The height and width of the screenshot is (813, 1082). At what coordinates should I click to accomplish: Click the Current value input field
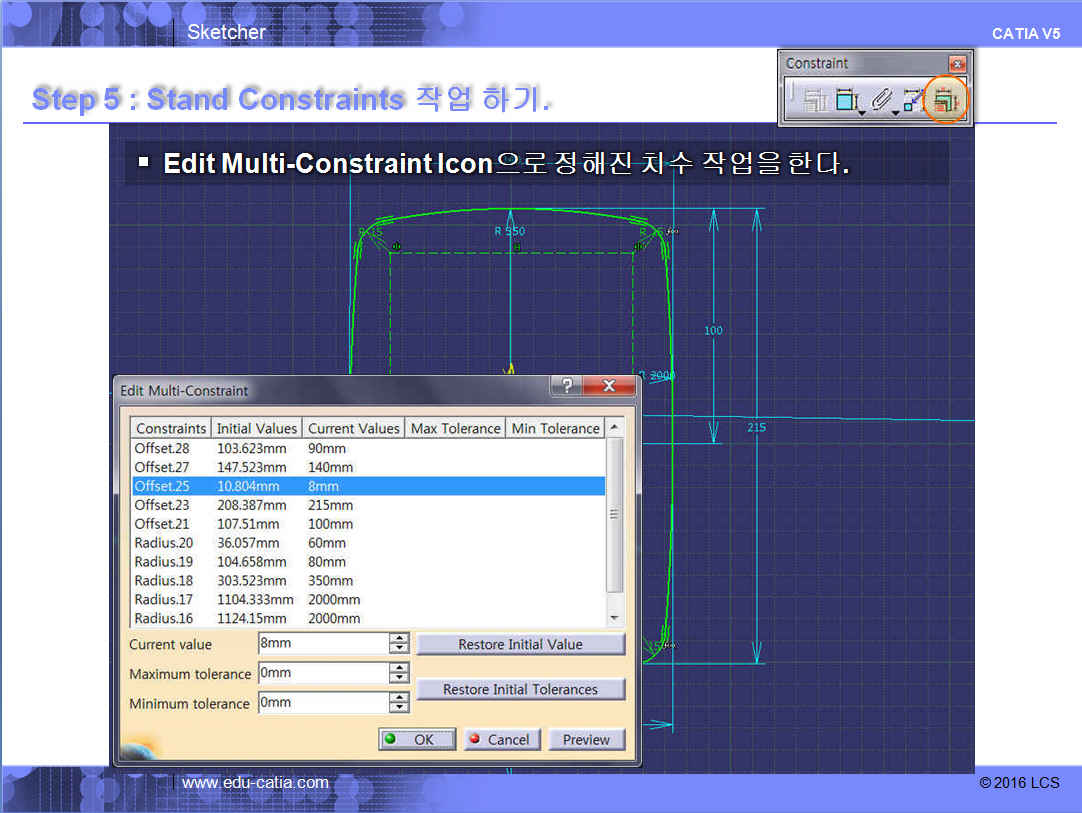coord(322,643)
